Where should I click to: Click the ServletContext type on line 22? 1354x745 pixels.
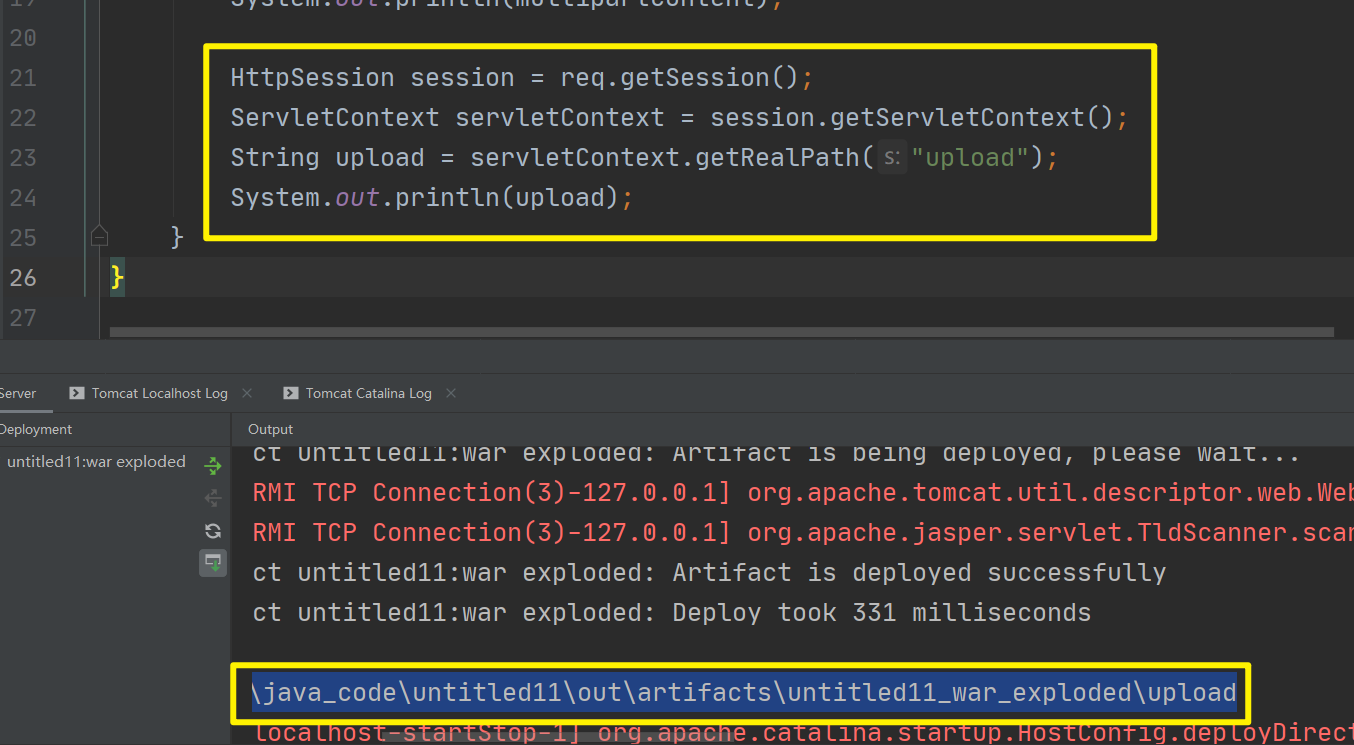[x=334, y=118]
